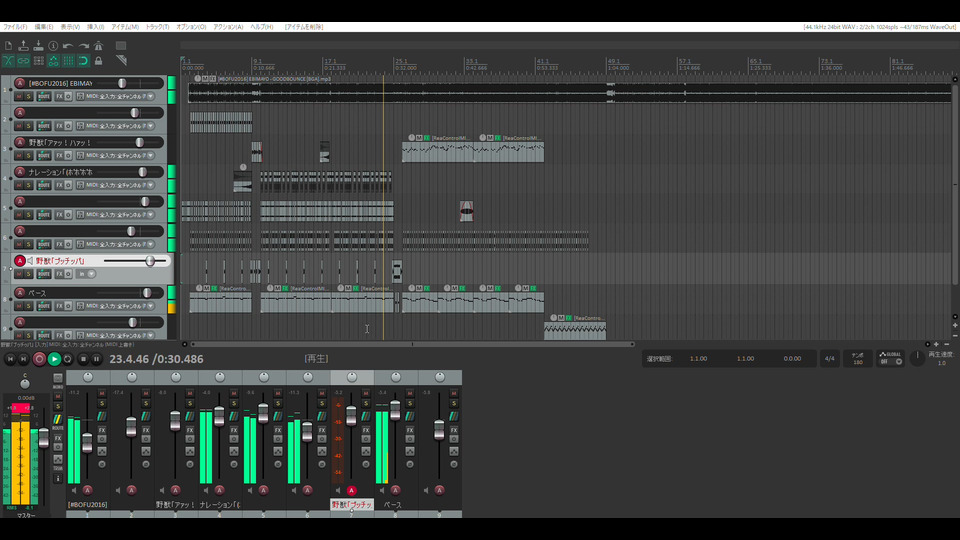Click the GLOBAL automation override button

[x=889, y=358]
